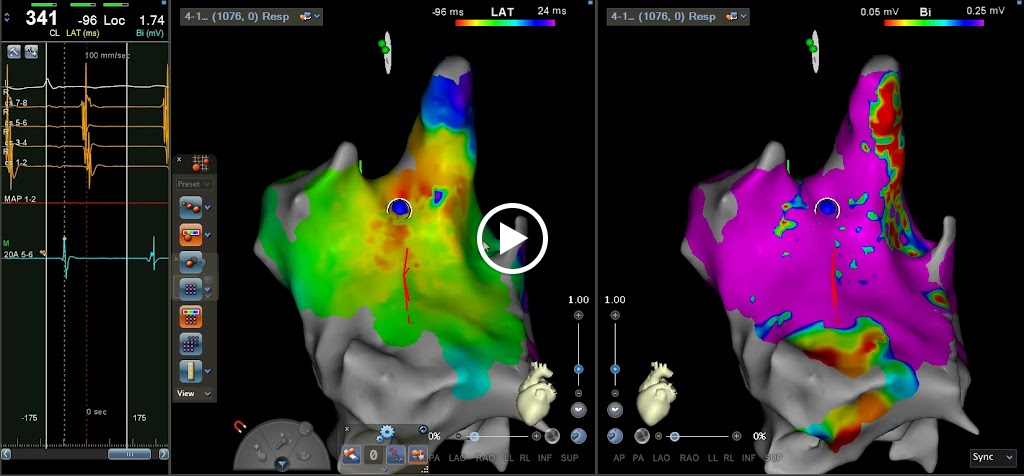Select the purple dot grid tool icon

[191, 288]
